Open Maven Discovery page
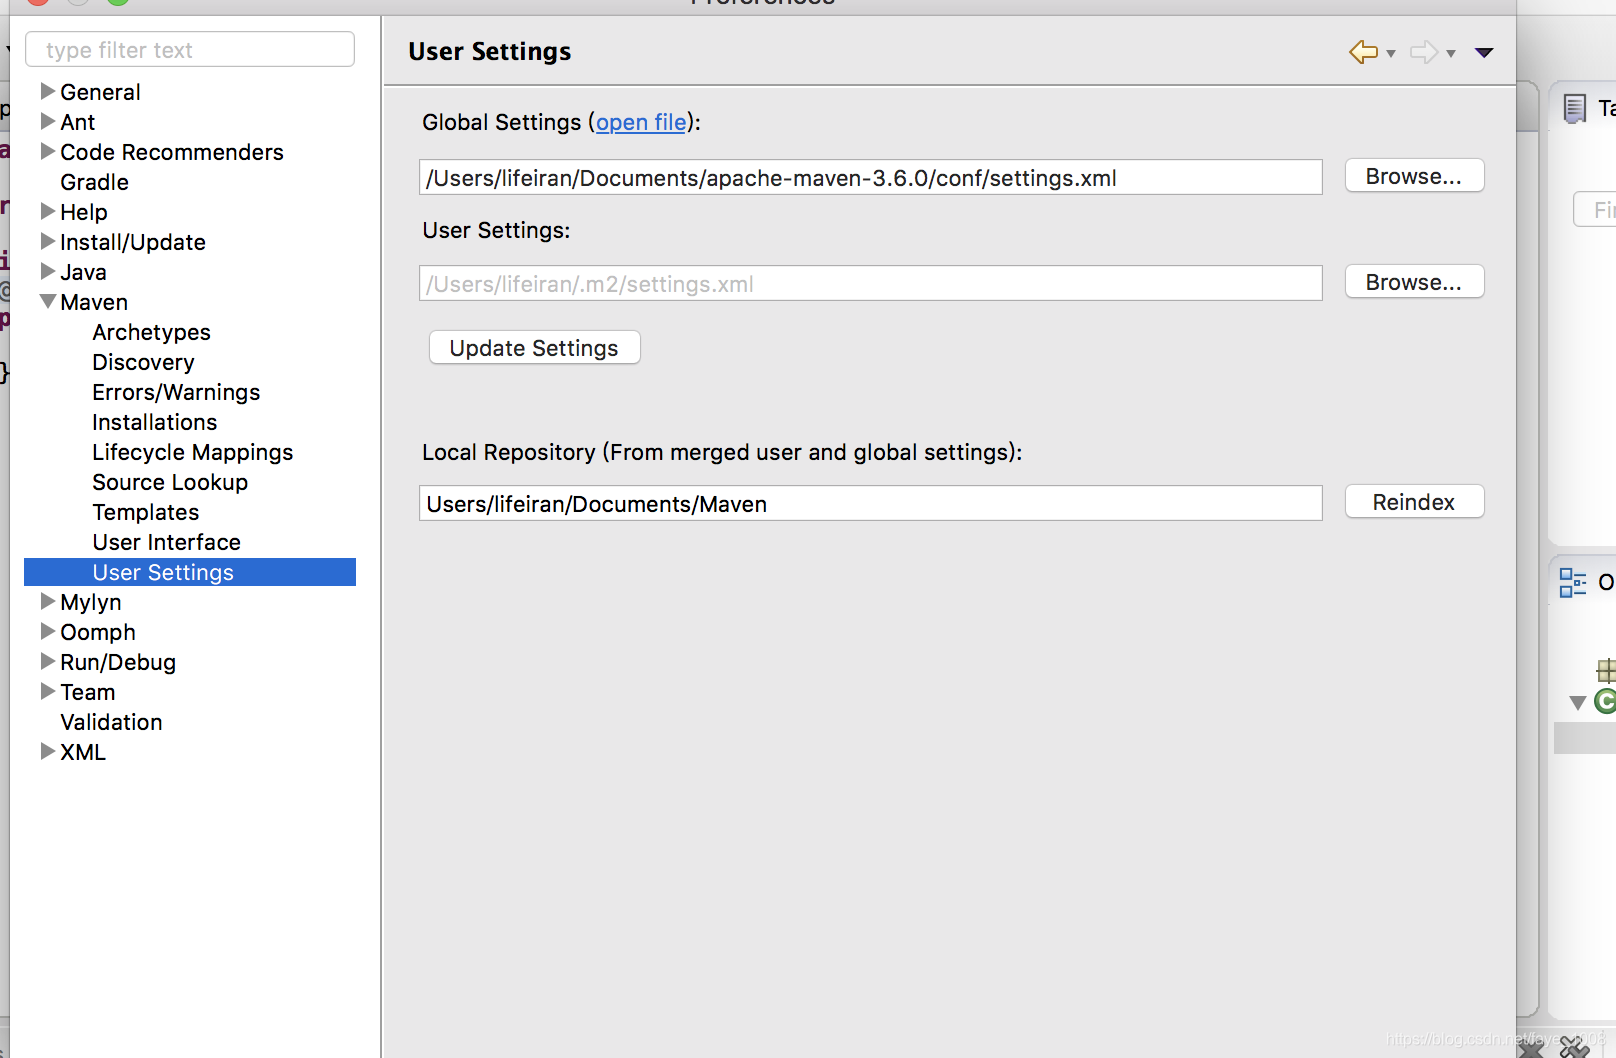 [143, 362]
